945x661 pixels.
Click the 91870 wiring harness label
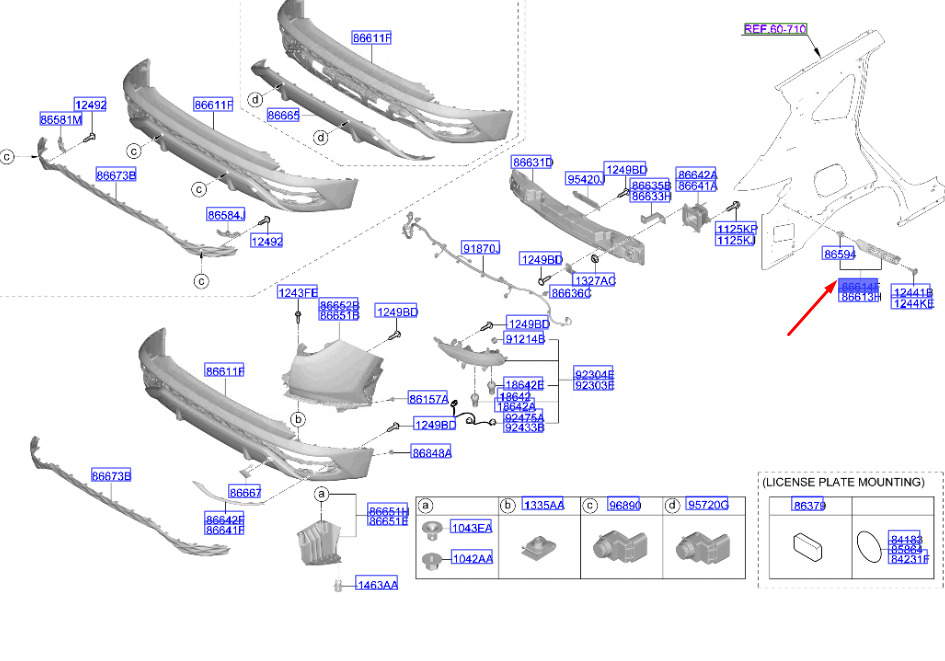479,247
